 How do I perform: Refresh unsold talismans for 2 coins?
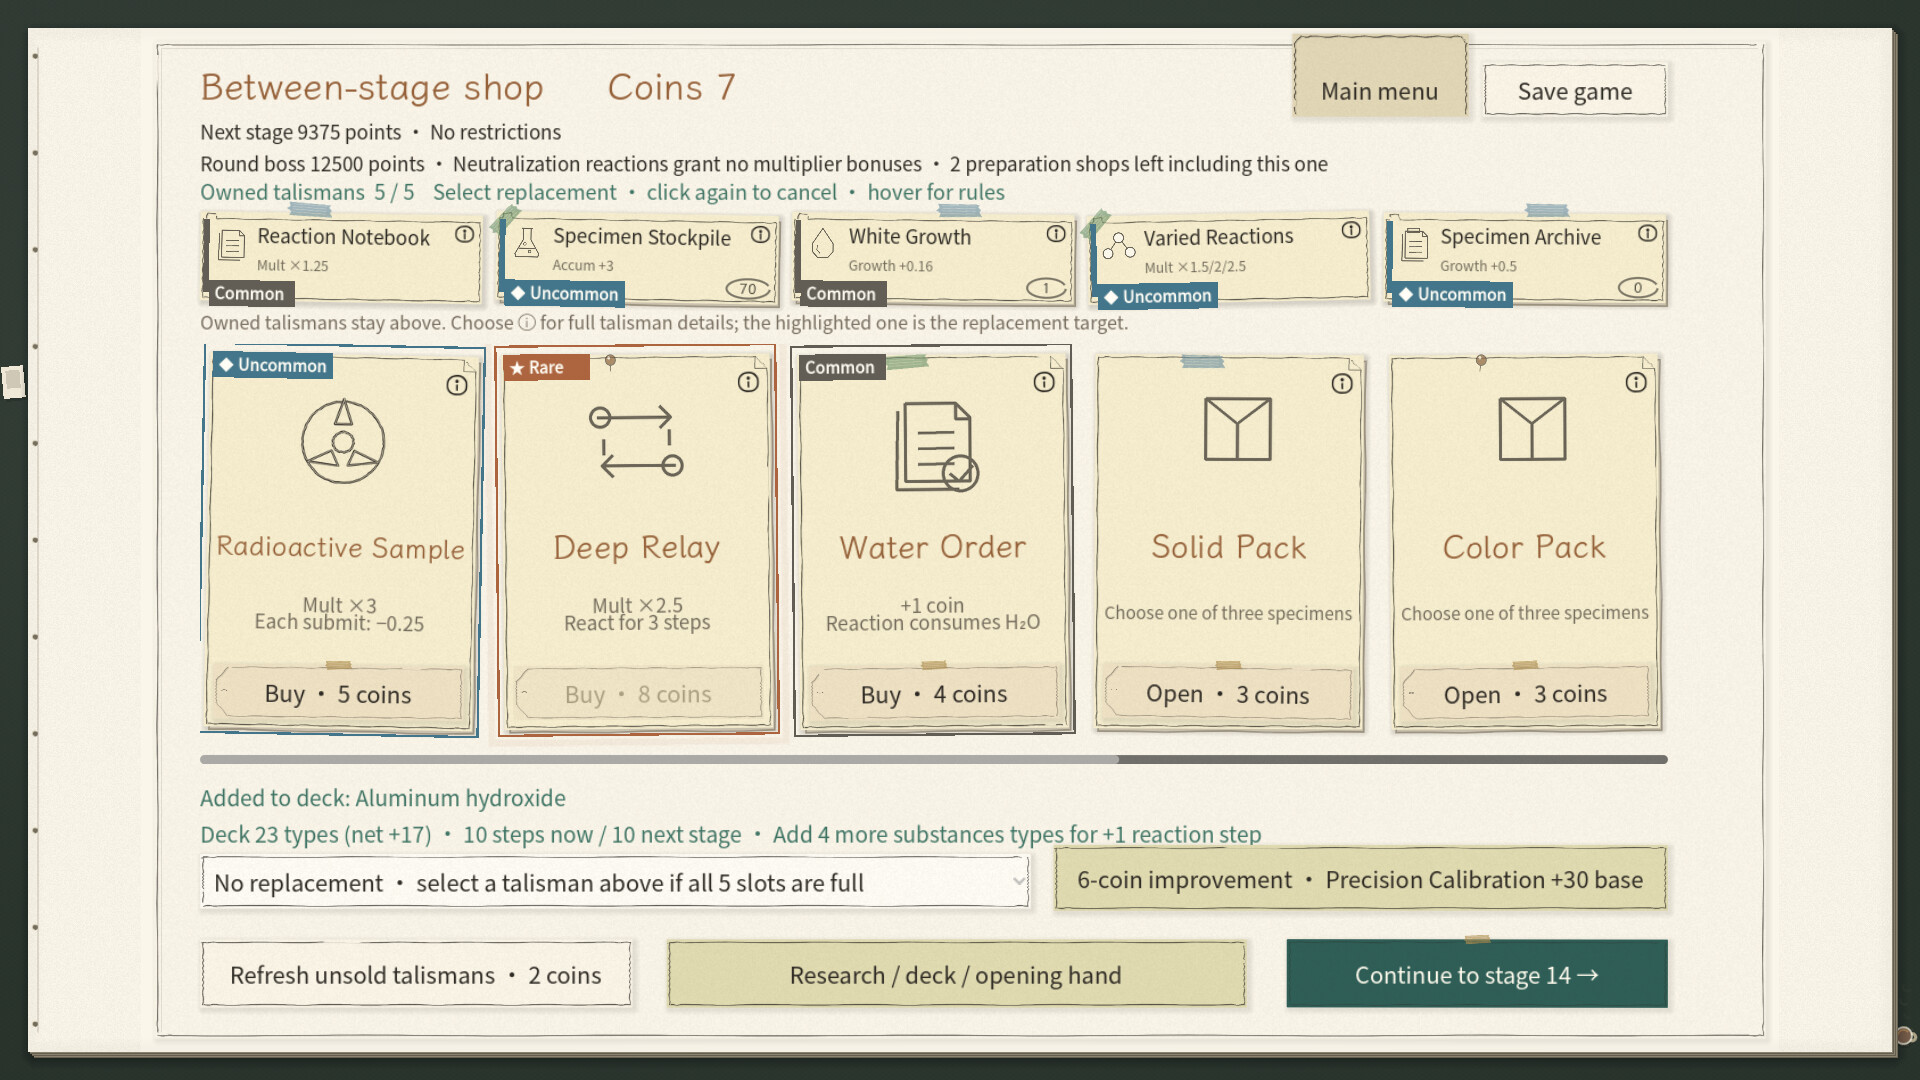click(x=416, y=974)
